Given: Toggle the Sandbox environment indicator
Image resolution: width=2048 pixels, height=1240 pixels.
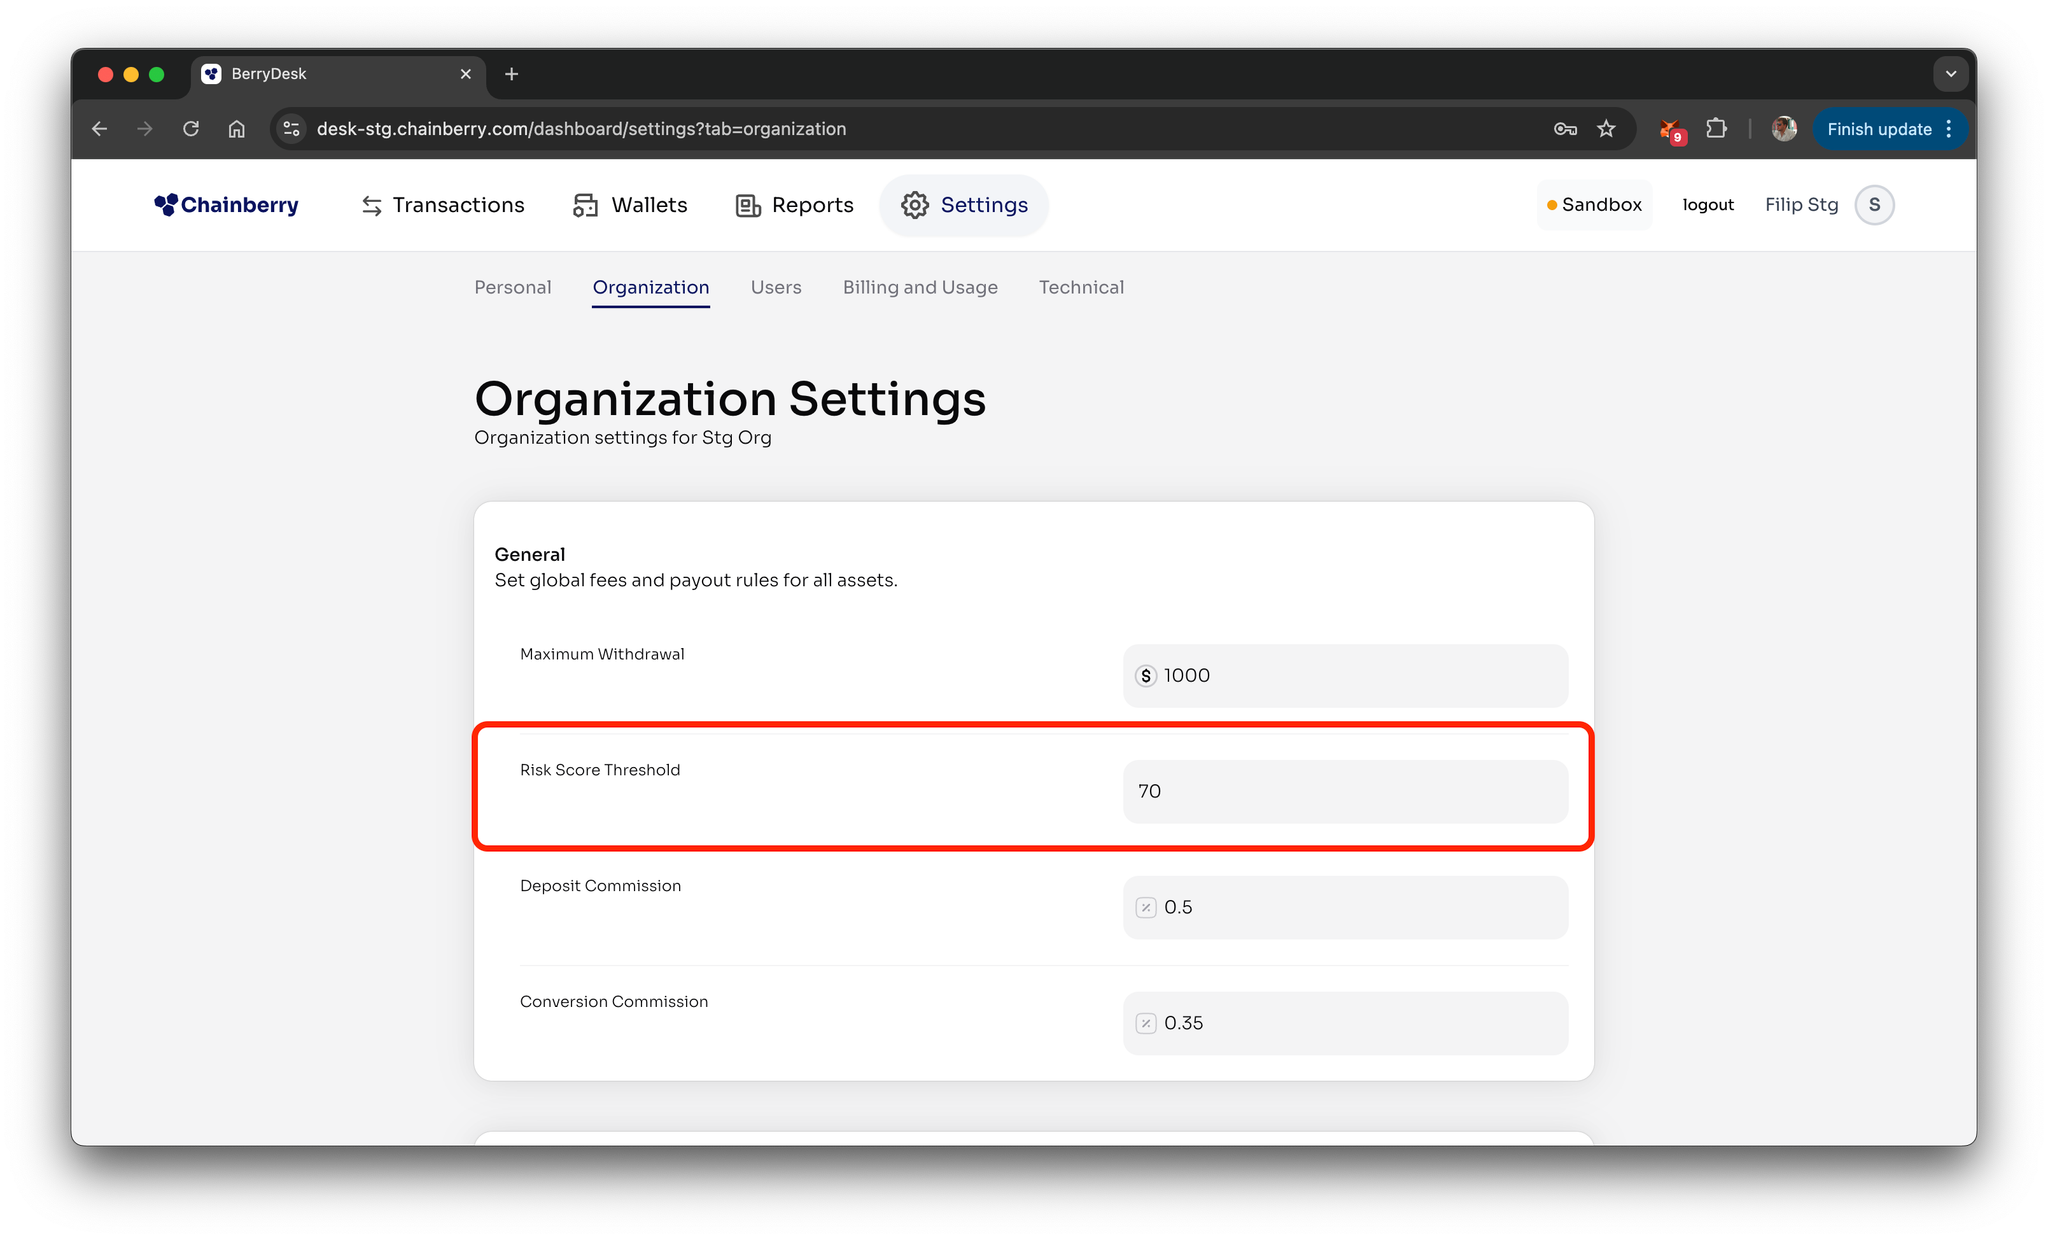Looking at the screenshot, I should click(1594, 205).
